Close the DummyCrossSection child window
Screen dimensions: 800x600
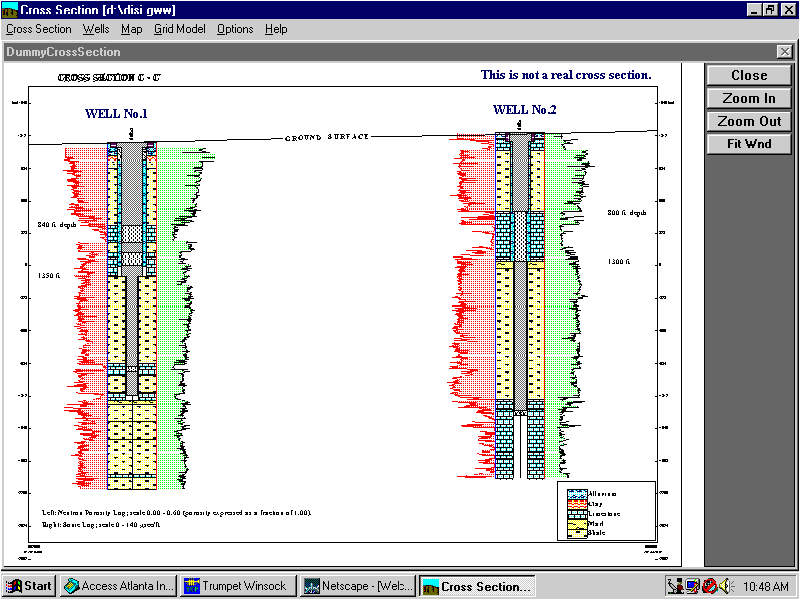point(785,52)
